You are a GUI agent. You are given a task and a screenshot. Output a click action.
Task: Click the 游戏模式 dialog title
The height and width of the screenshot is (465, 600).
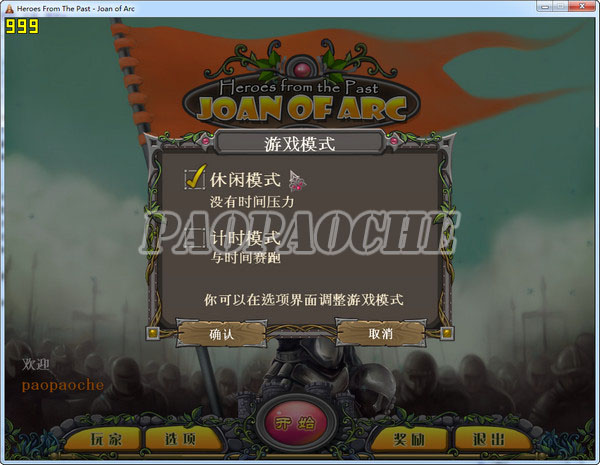point(300,144)
